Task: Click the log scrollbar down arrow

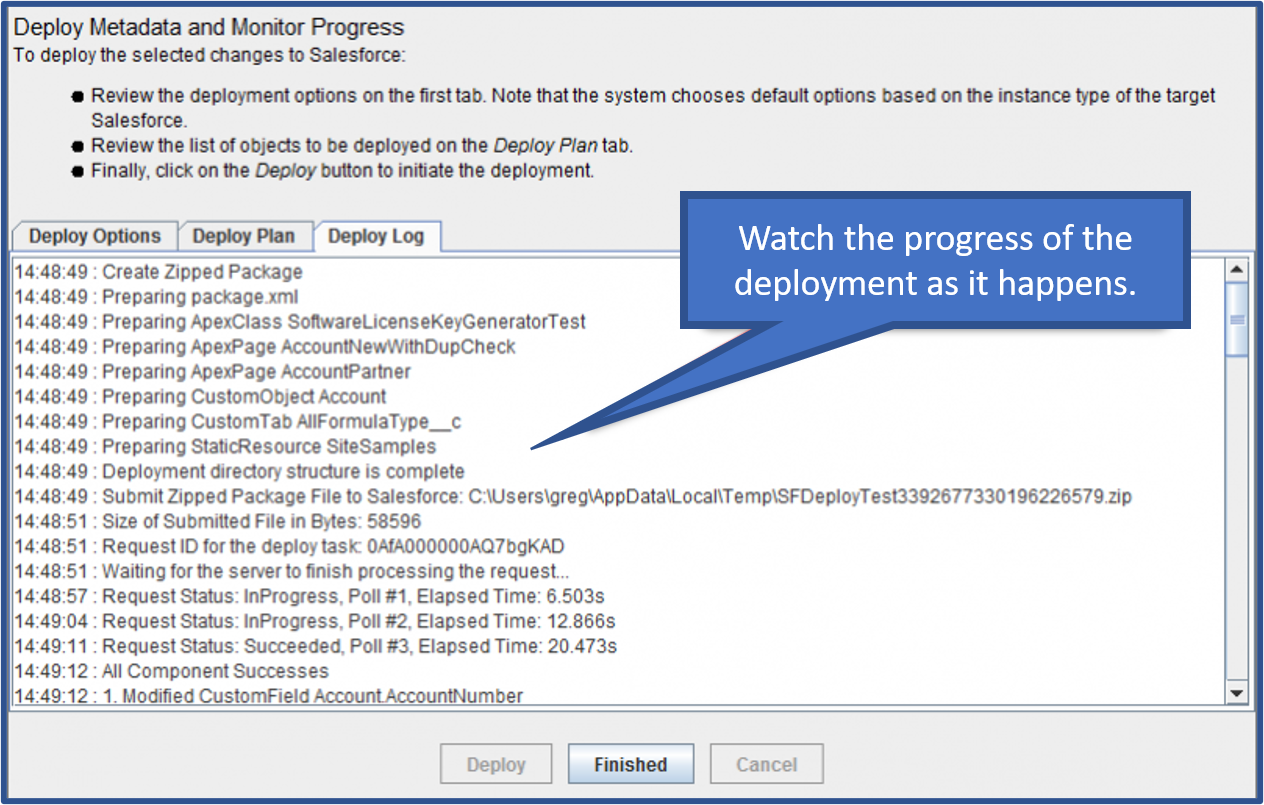Action: (x=1237, y=693)
